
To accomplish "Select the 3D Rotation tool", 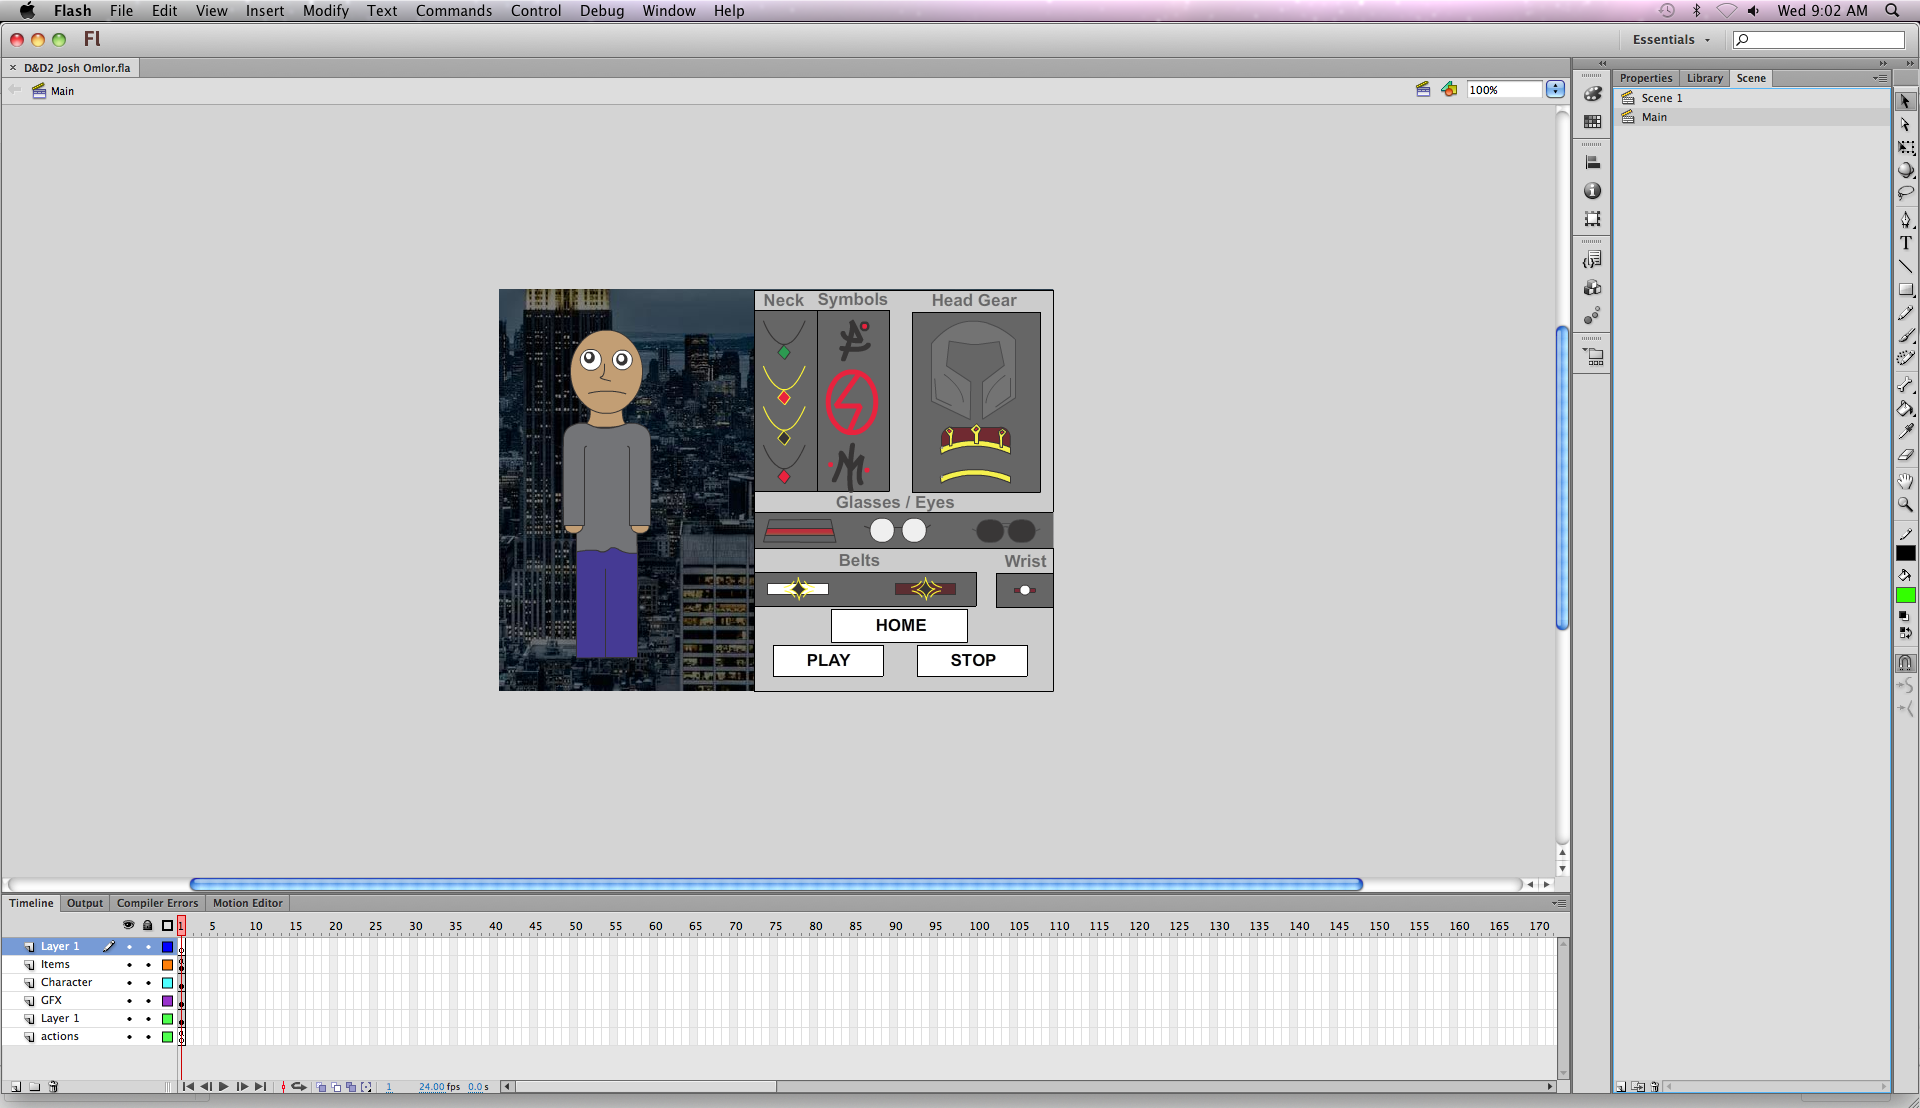I will [1905, 170].
